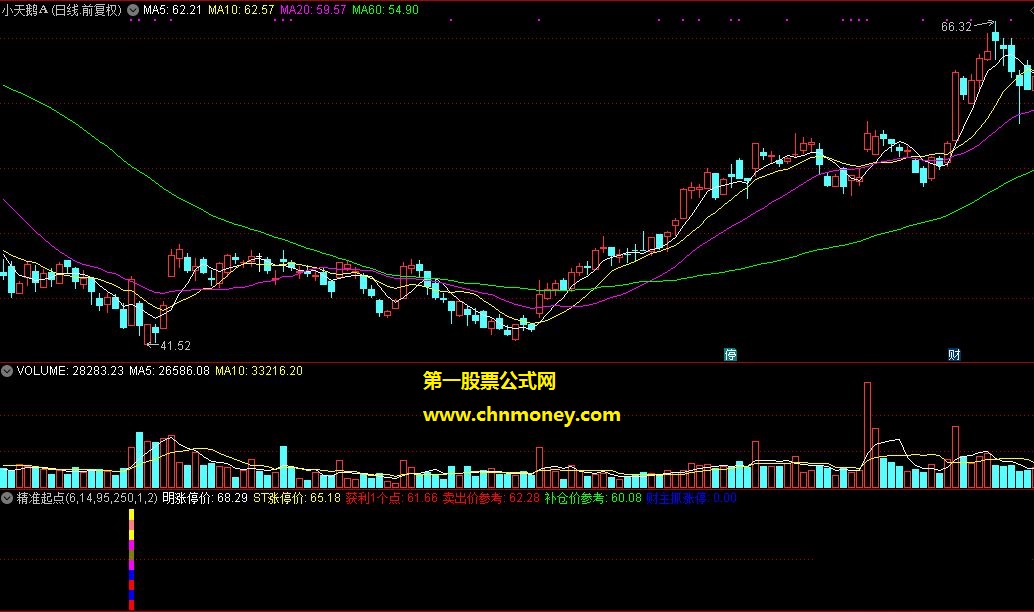The height and width of the screenshot is (612, 1034).
Task: Click the volume MA5: 26586.08 readout
Action: tap(169, 371)
